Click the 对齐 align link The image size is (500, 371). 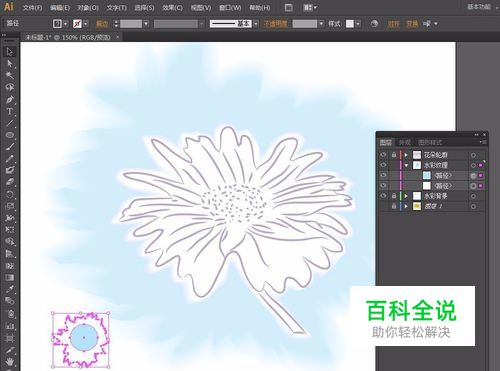pyautogui.click(x=393, y=24)
